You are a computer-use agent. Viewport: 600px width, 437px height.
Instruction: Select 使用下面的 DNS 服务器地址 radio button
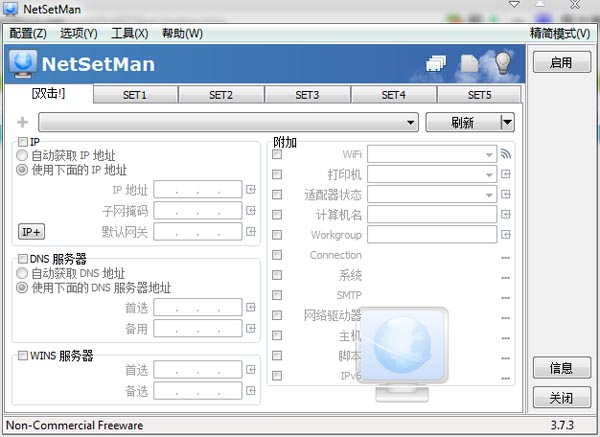tap(22, 287)
